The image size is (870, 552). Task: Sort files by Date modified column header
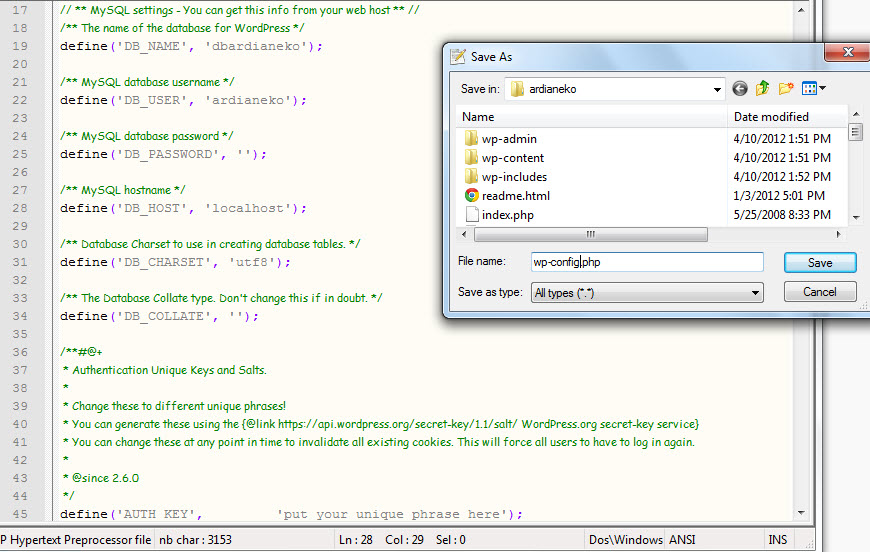pyautogui.click(x=787, y=117)
